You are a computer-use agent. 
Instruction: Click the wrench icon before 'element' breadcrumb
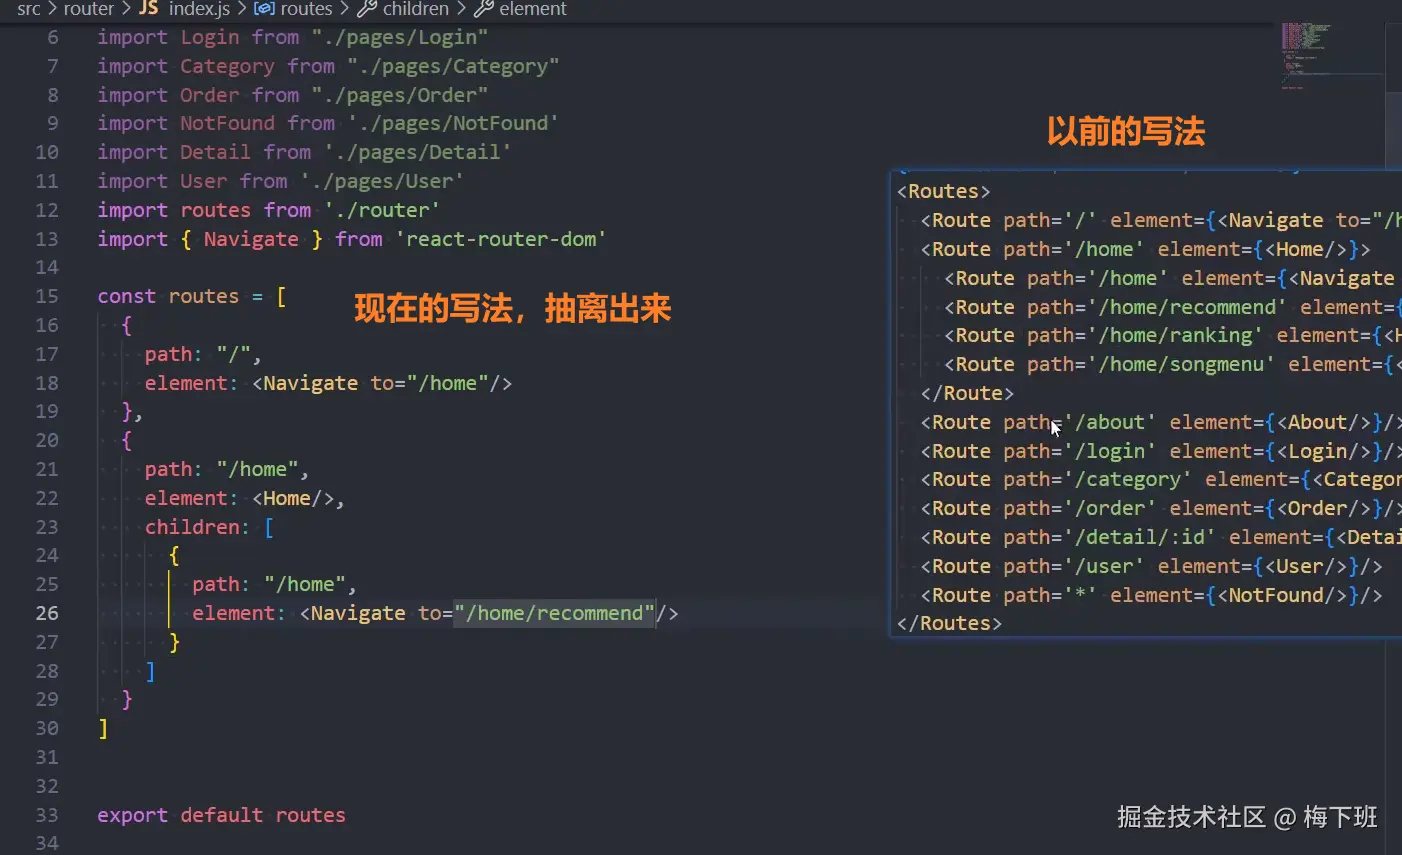[484, 9]
